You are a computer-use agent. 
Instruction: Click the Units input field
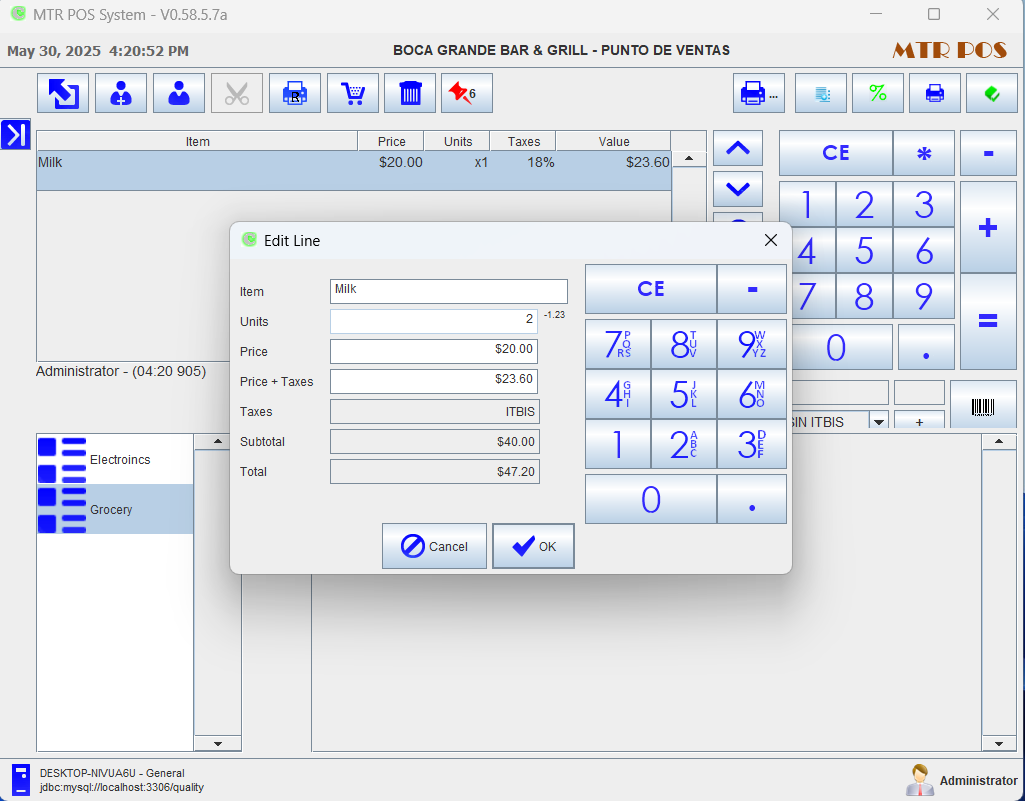tap(433, 321)
